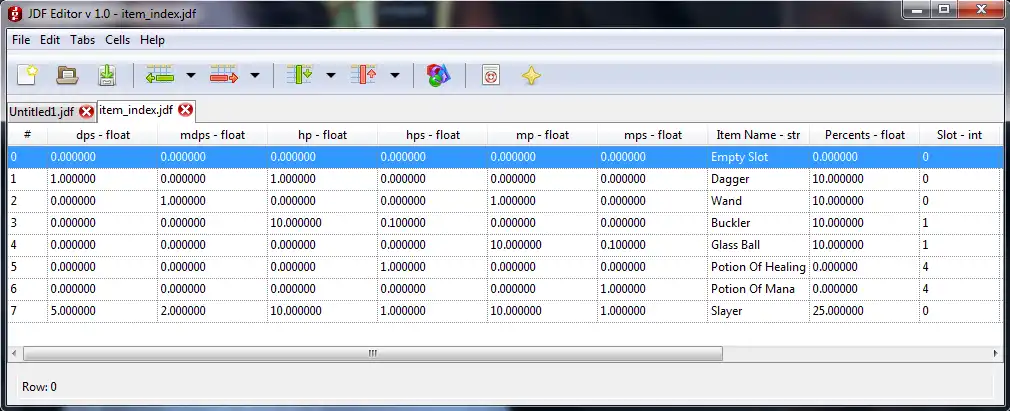The height and width of the screenshot is (411, 1010).
Task: Click the horizontal scrollbar left arrow
Action: 15,354
